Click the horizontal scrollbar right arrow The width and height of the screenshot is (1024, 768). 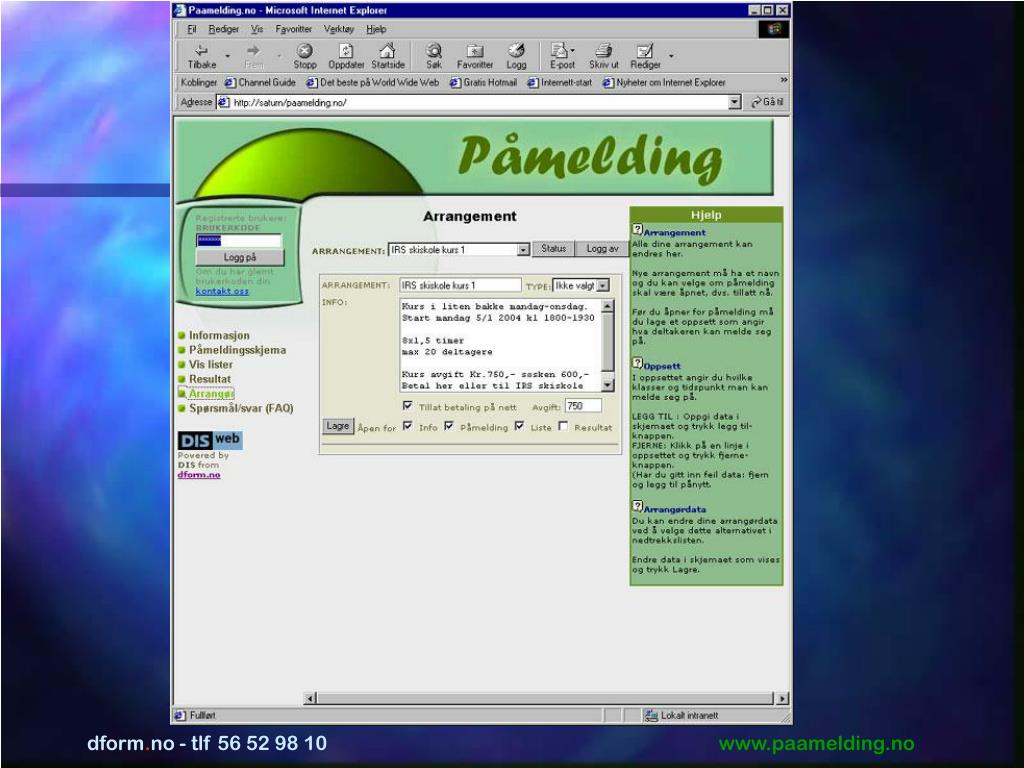click(782, 698)
